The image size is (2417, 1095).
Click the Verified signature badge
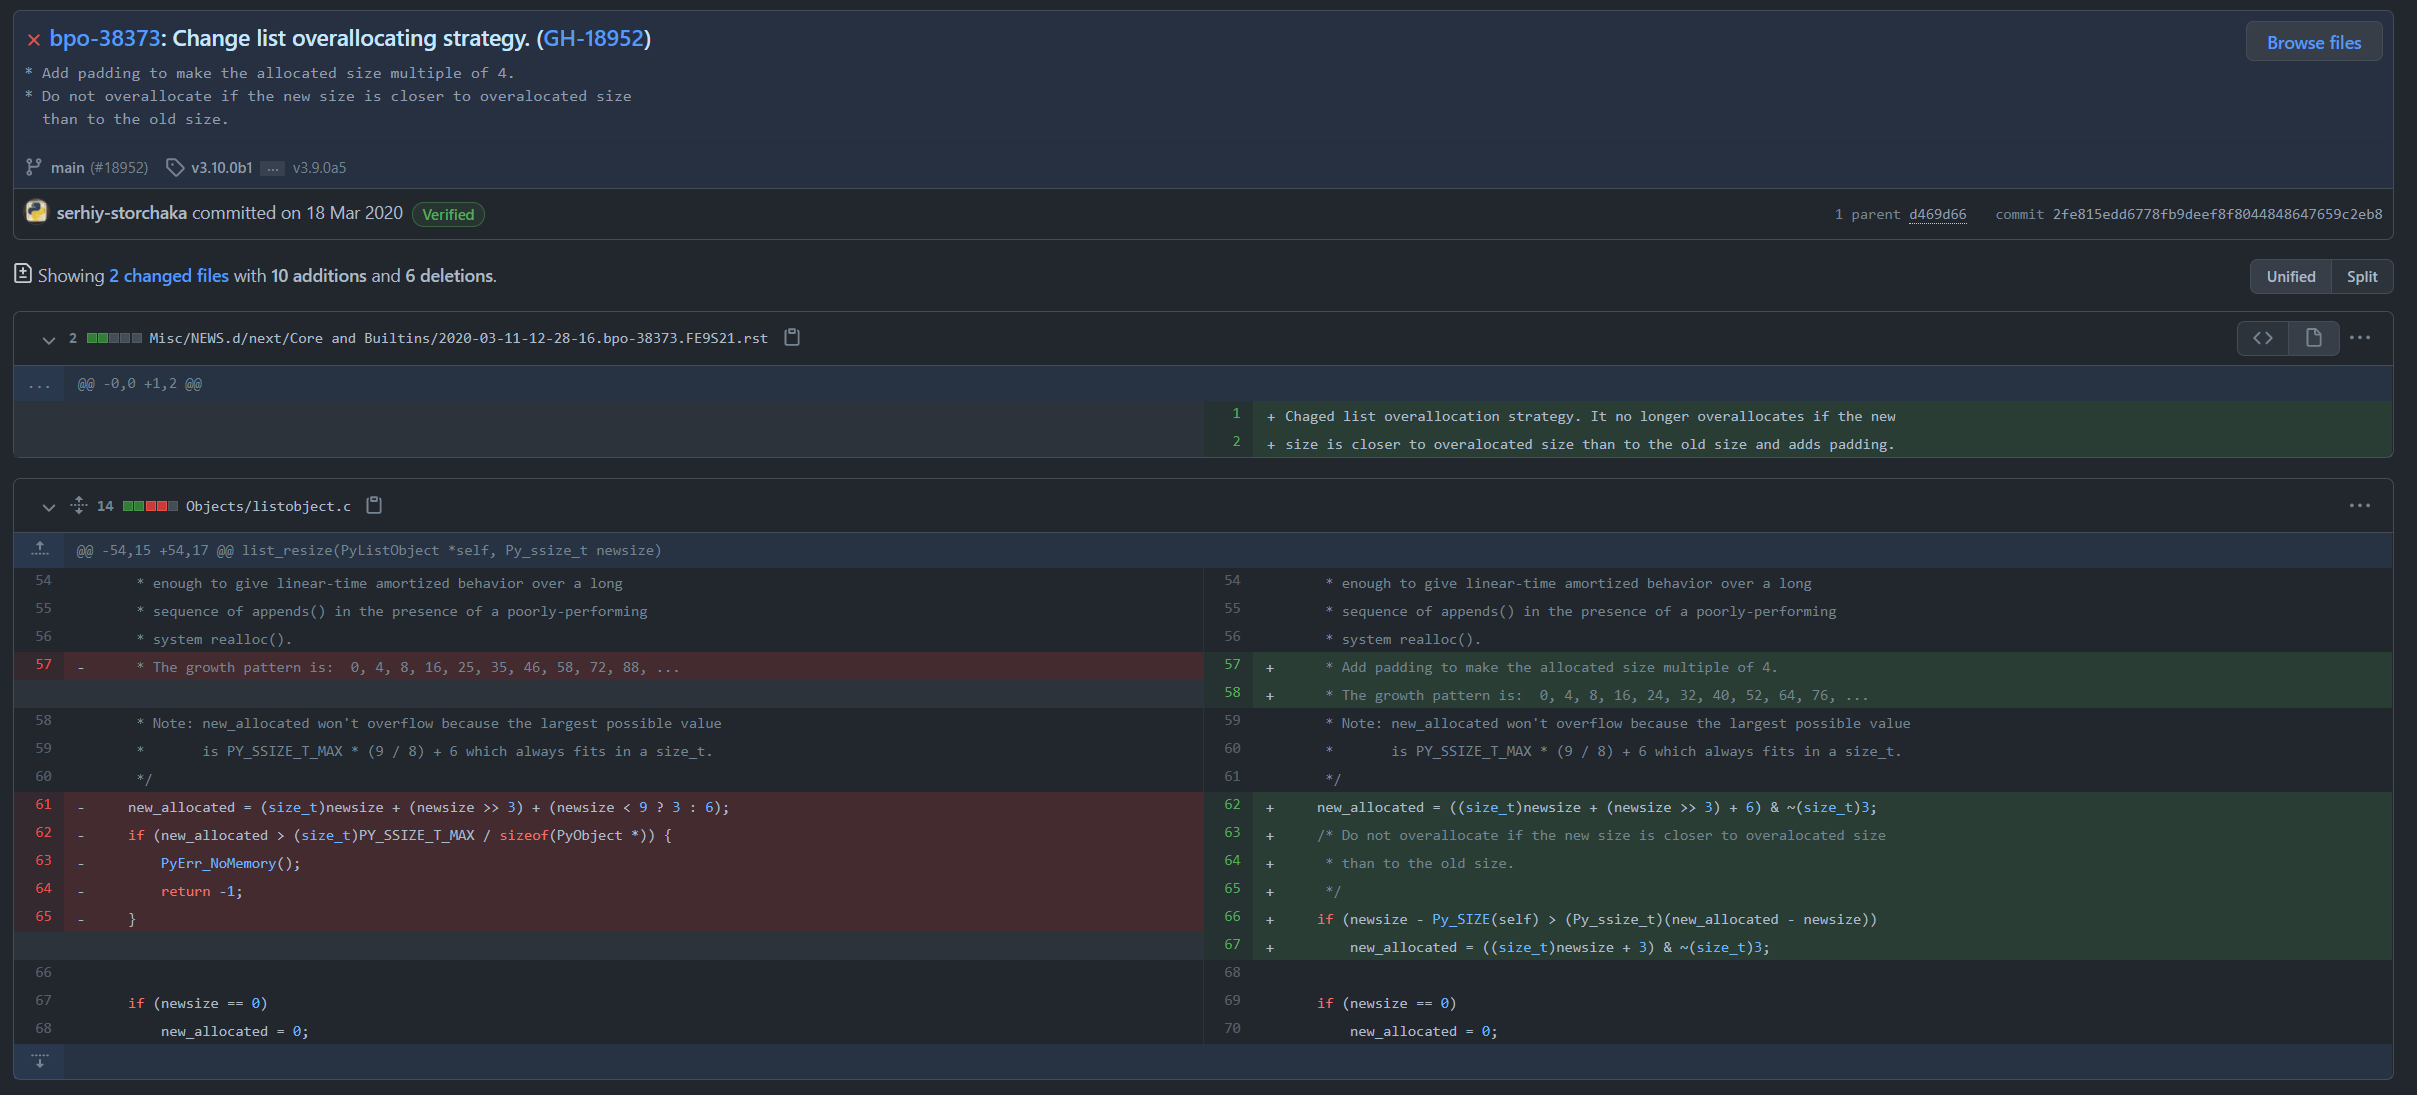click(448, 214)
